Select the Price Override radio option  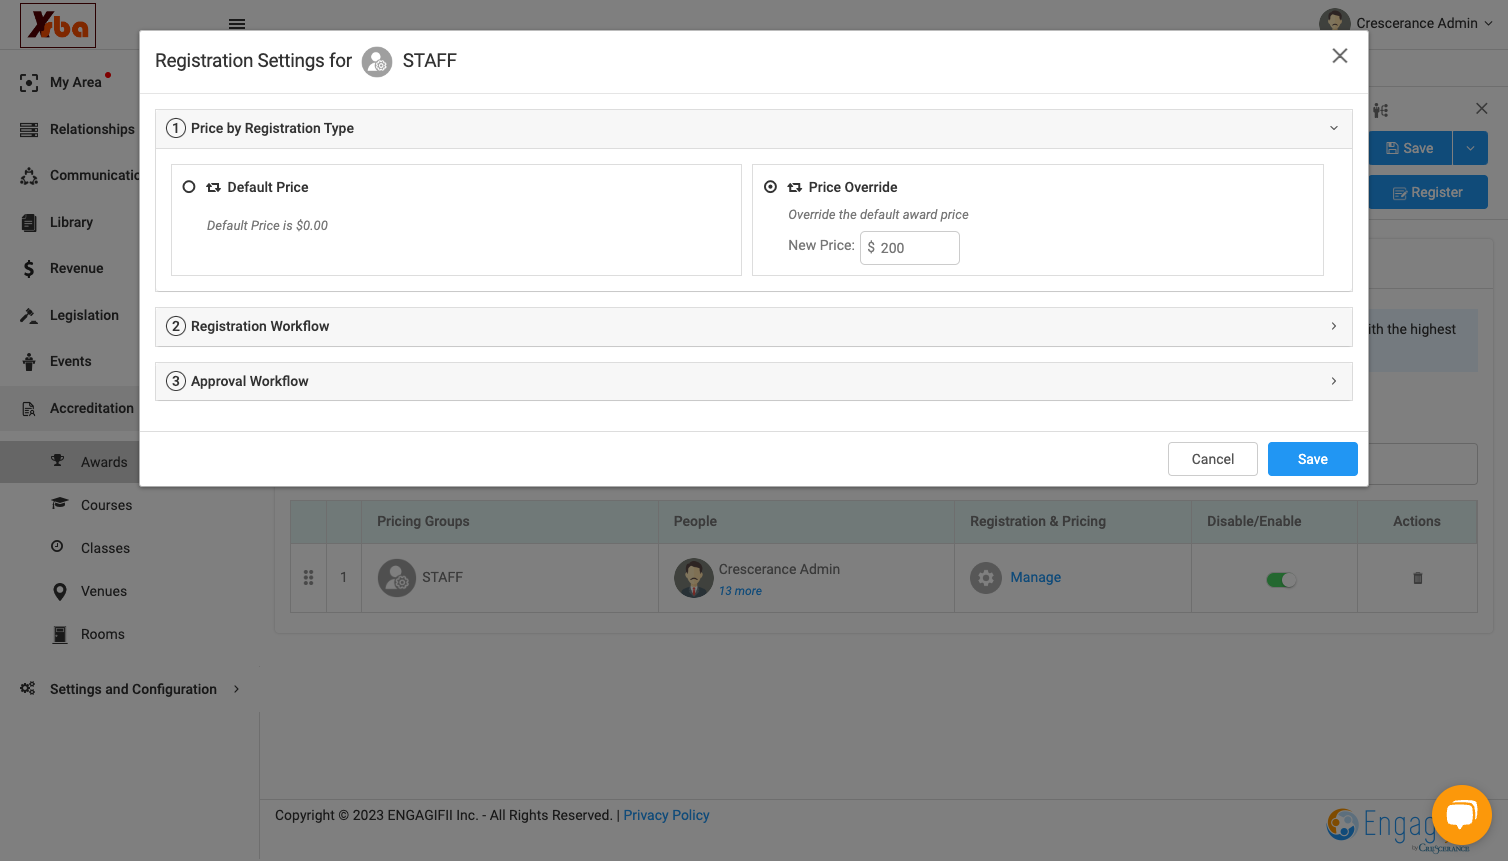point(770,187)
